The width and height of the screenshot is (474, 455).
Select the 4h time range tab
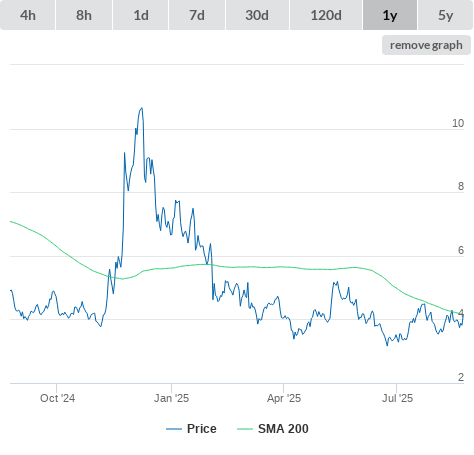click(x=28, y=15)
